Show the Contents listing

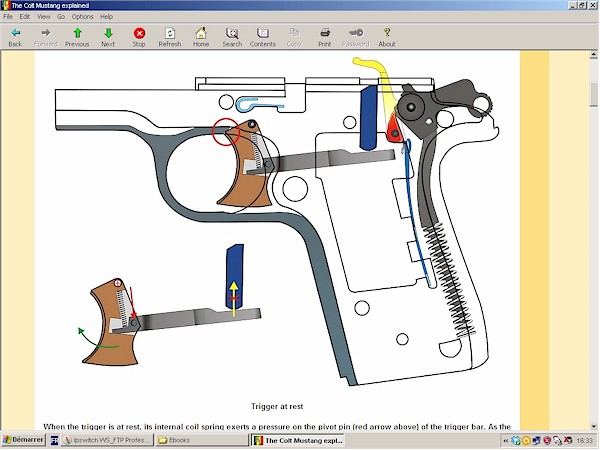coord(263,38)
